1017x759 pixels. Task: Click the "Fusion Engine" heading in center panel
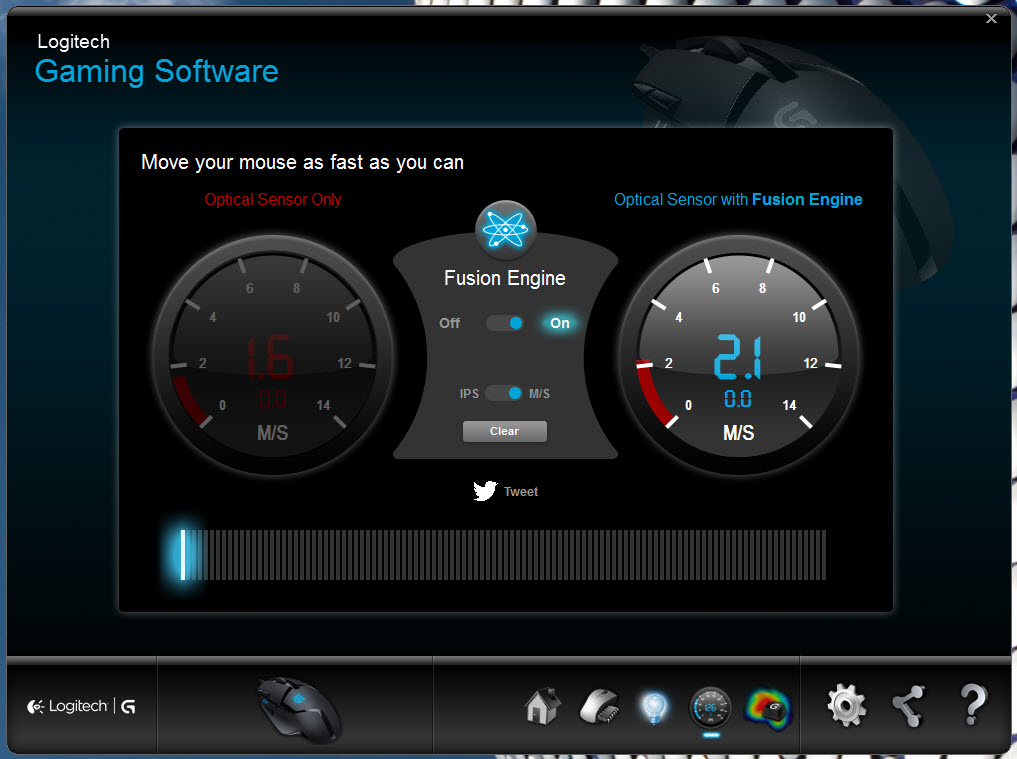pos(505,278)
